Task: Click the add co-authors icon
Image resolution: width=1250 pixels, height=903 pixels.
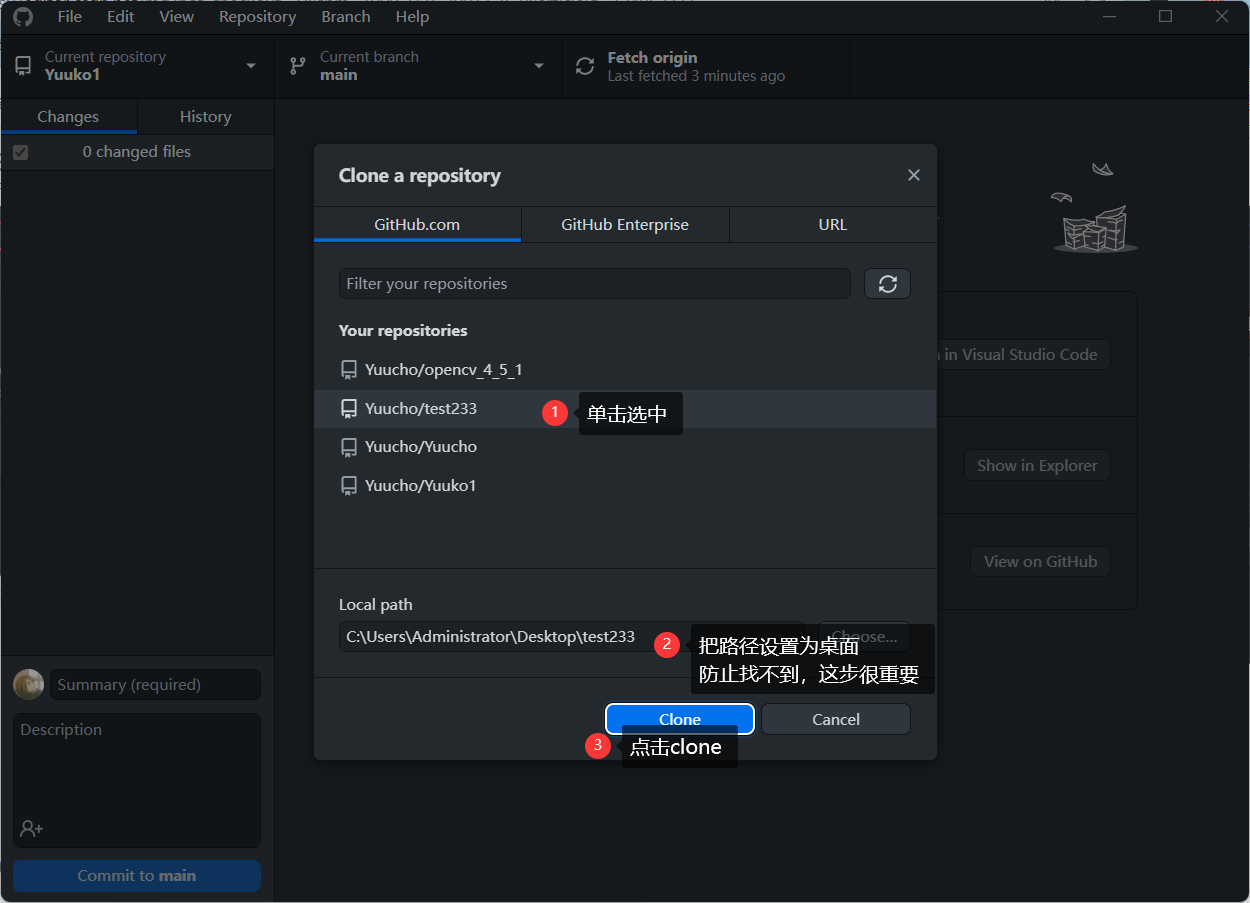Action: click(31, 829)
